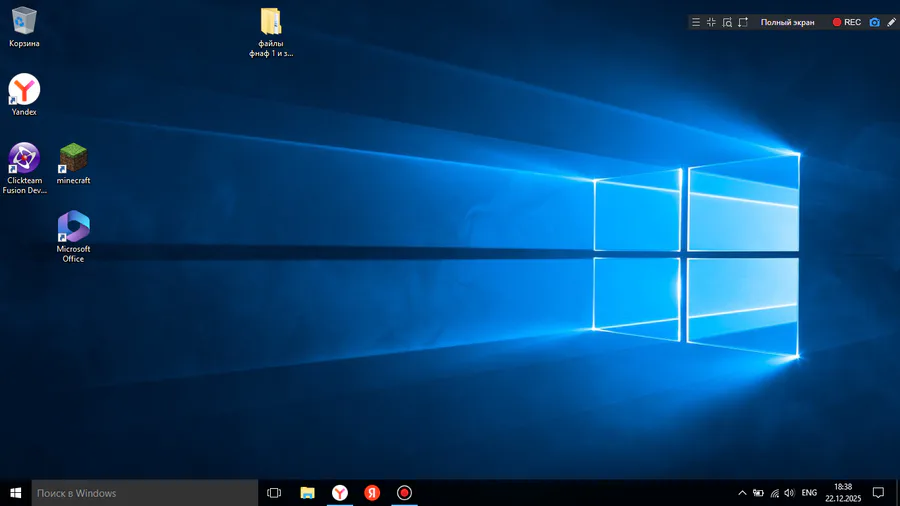Take a screenshot with the camera icon
This screenshot has height=506, width=900.
(x=874, y=22)
